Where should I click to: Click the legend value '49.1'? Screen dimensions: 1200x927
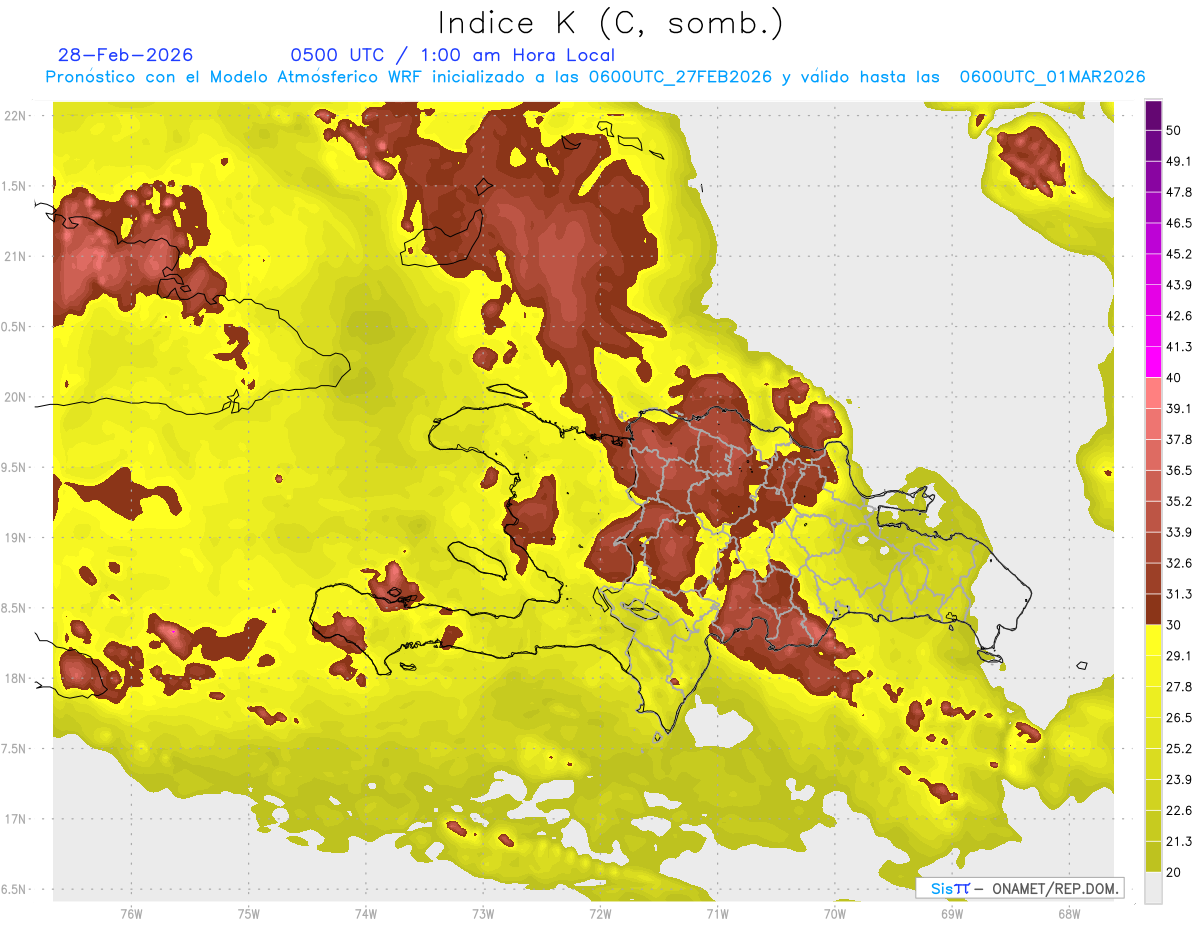pos(1178,161)
